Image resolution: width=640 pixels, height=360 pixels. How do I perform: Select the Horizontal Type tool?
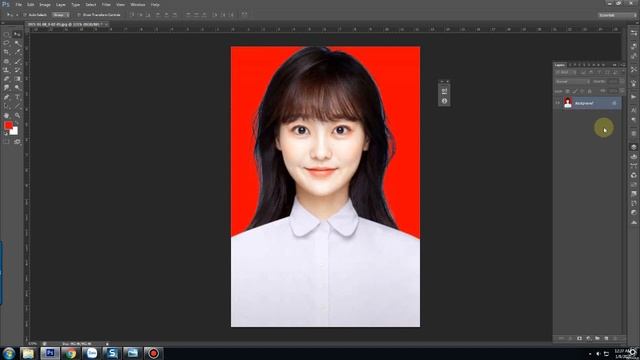17,97
